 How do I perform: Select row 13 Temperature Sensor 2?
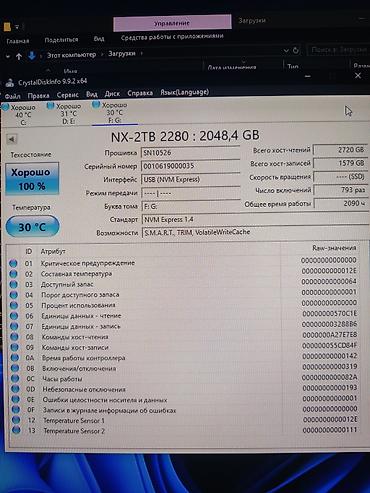click(x=183, y=430)
